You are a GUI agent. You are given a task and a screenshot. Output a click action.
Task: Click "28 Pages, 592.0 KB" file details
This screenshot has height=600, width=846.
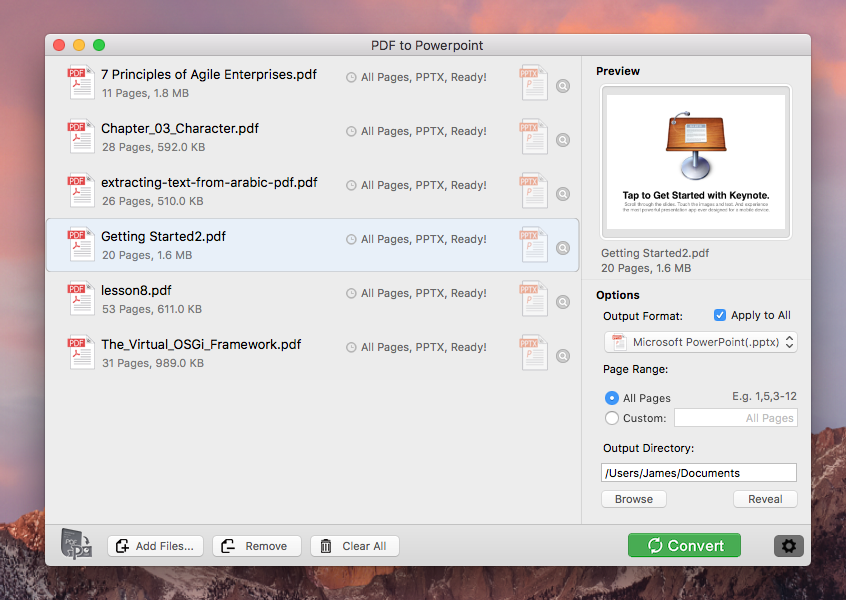[x=154, y=147]
